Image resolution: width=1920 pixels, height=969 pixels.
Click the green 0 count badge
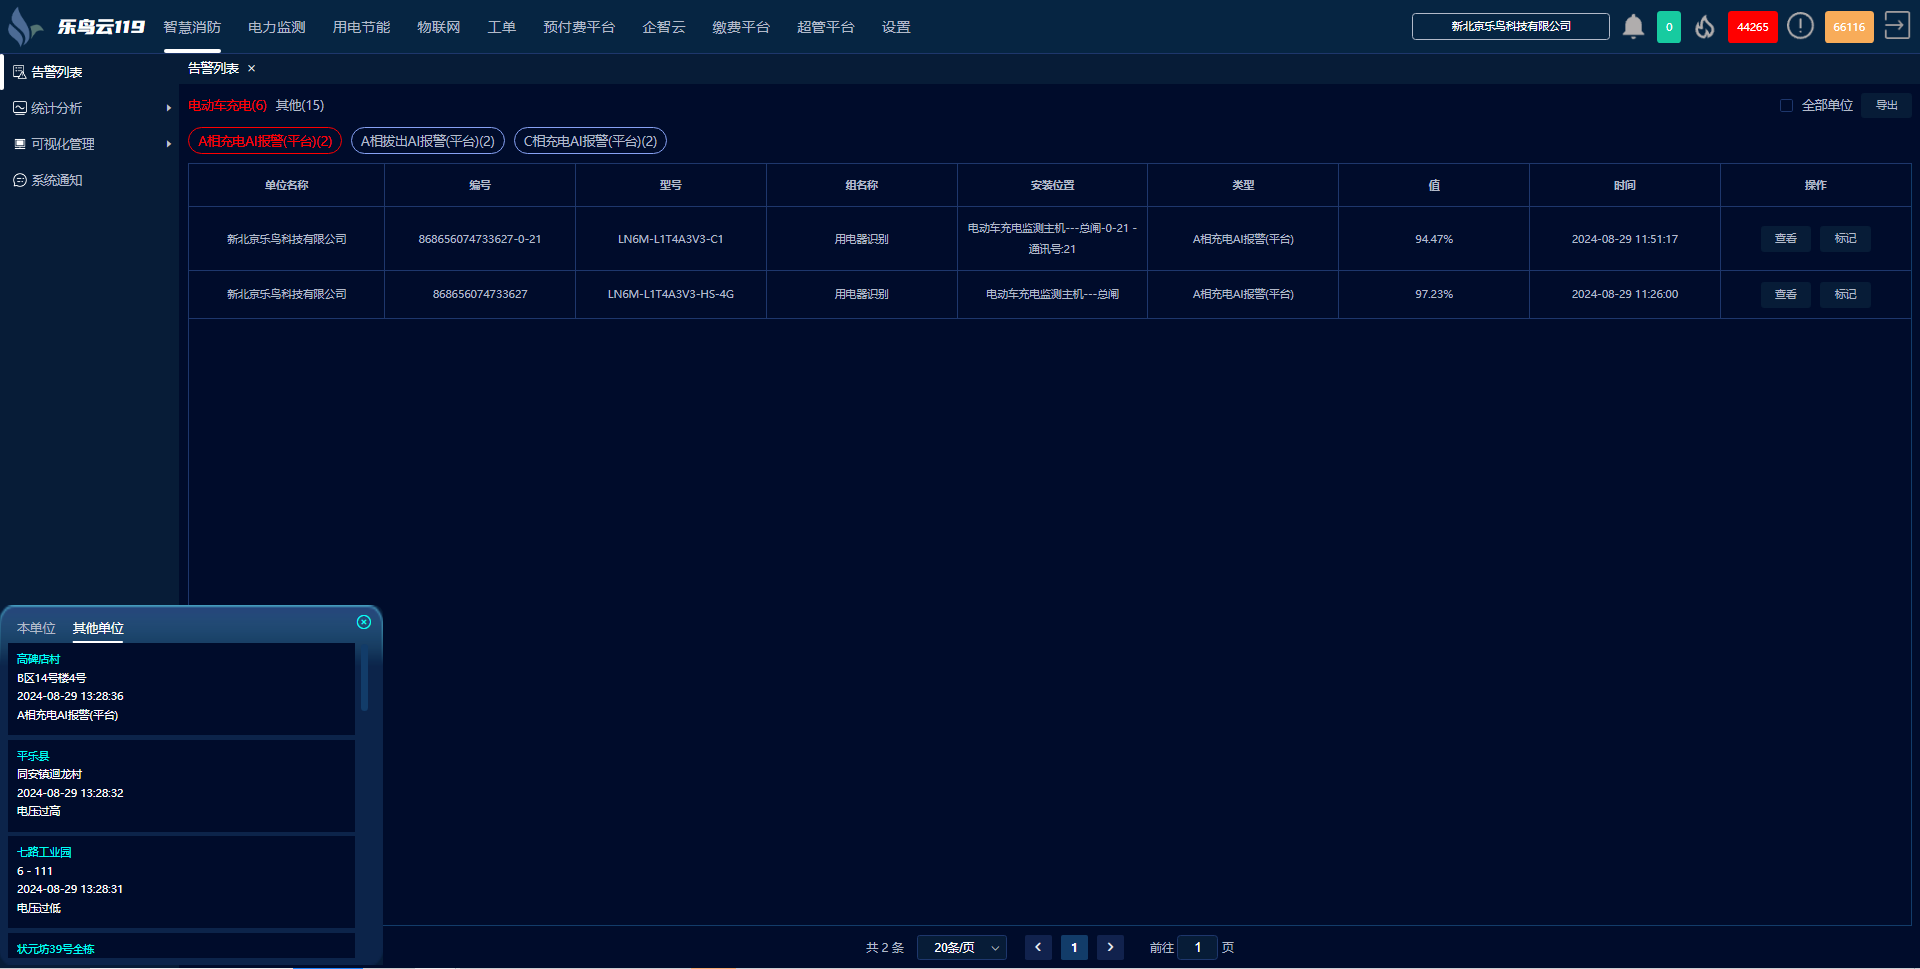tap(1668, 27)
